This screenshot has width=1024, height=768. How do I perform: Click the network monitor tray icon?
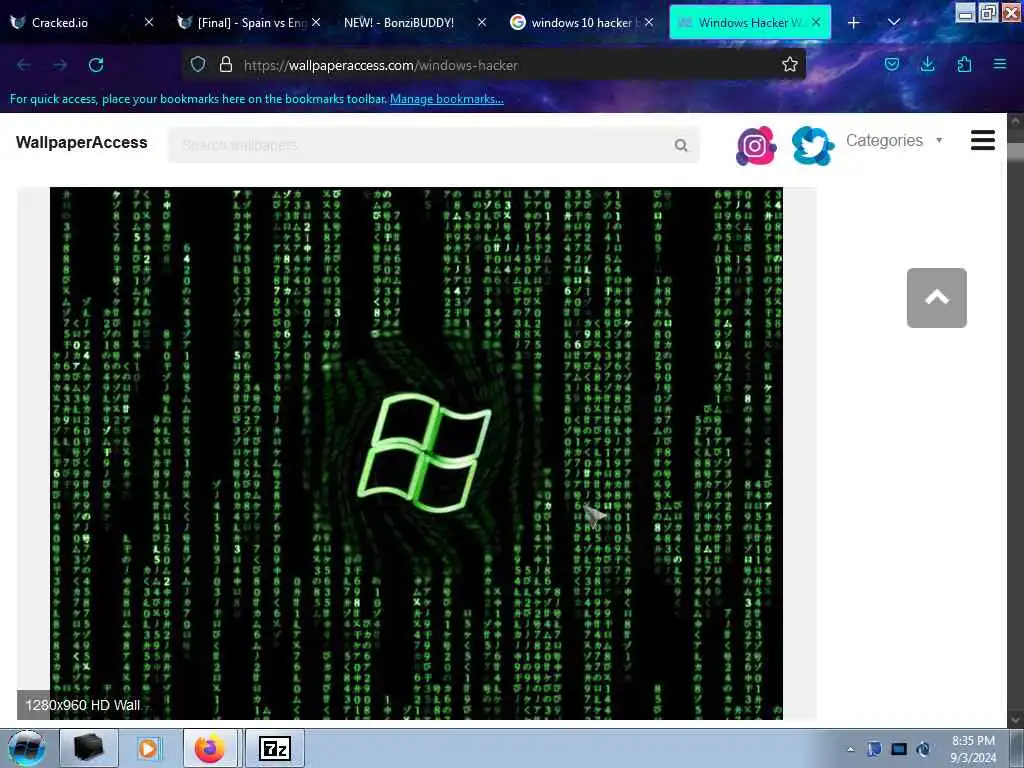coord(899,749)
